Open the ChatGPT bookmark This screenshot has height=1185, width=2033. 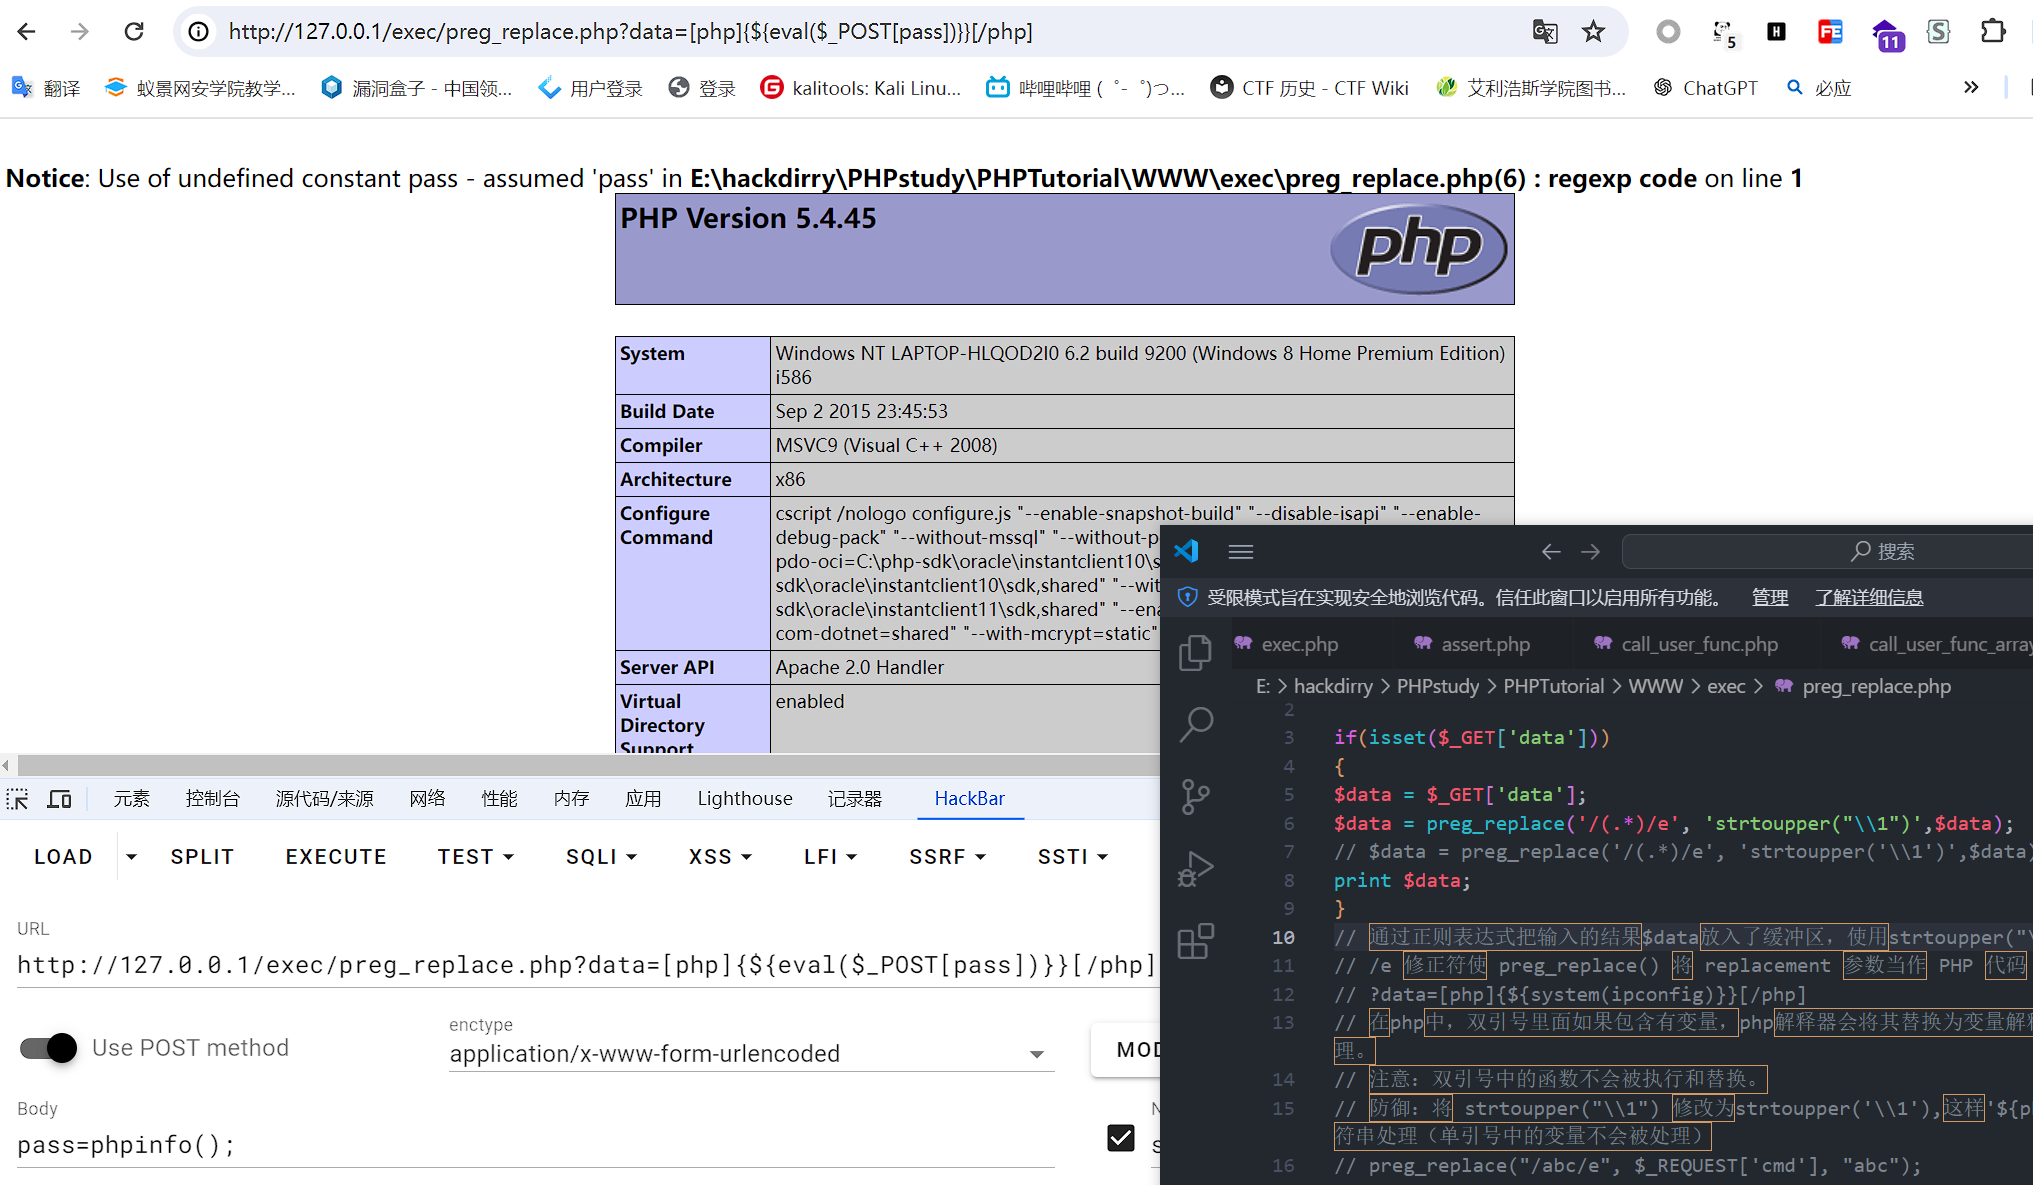(x=1705, y=88)
